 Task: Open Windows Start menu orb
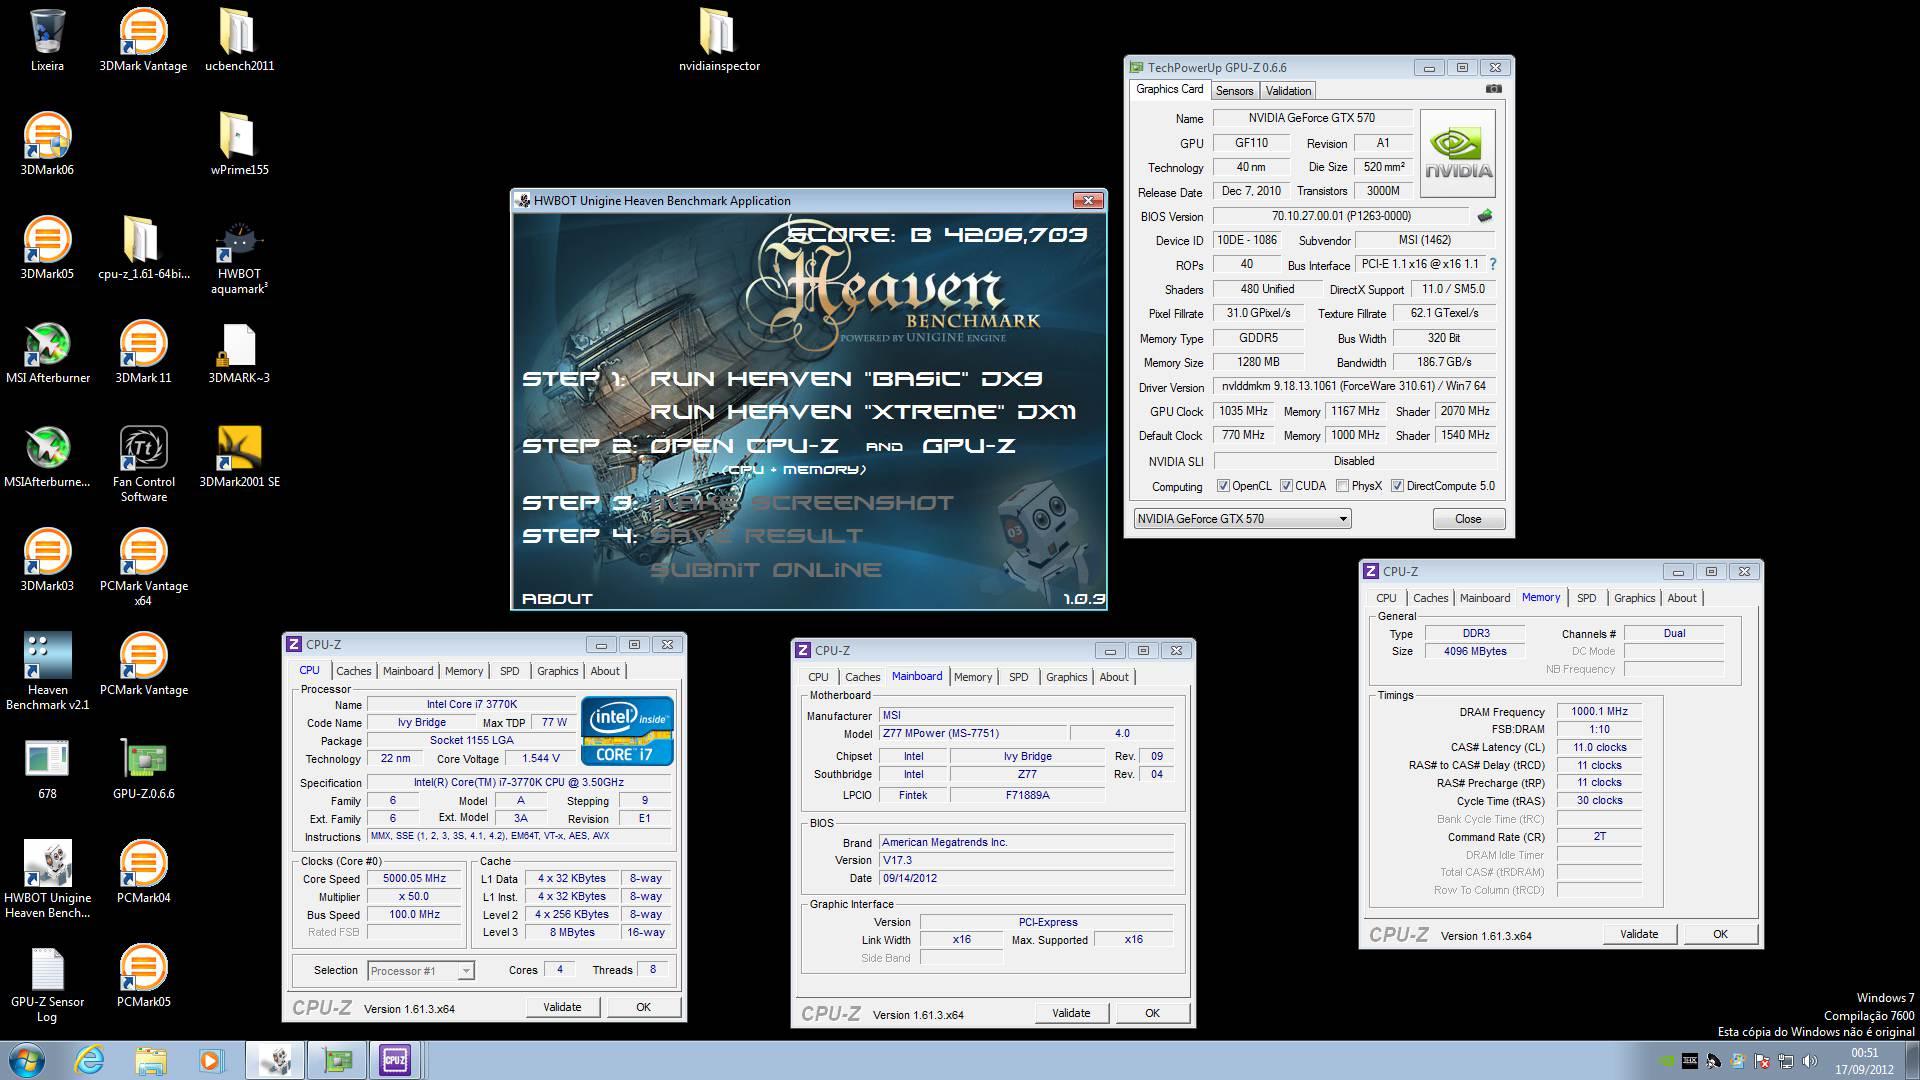(x=26, y=1060)
